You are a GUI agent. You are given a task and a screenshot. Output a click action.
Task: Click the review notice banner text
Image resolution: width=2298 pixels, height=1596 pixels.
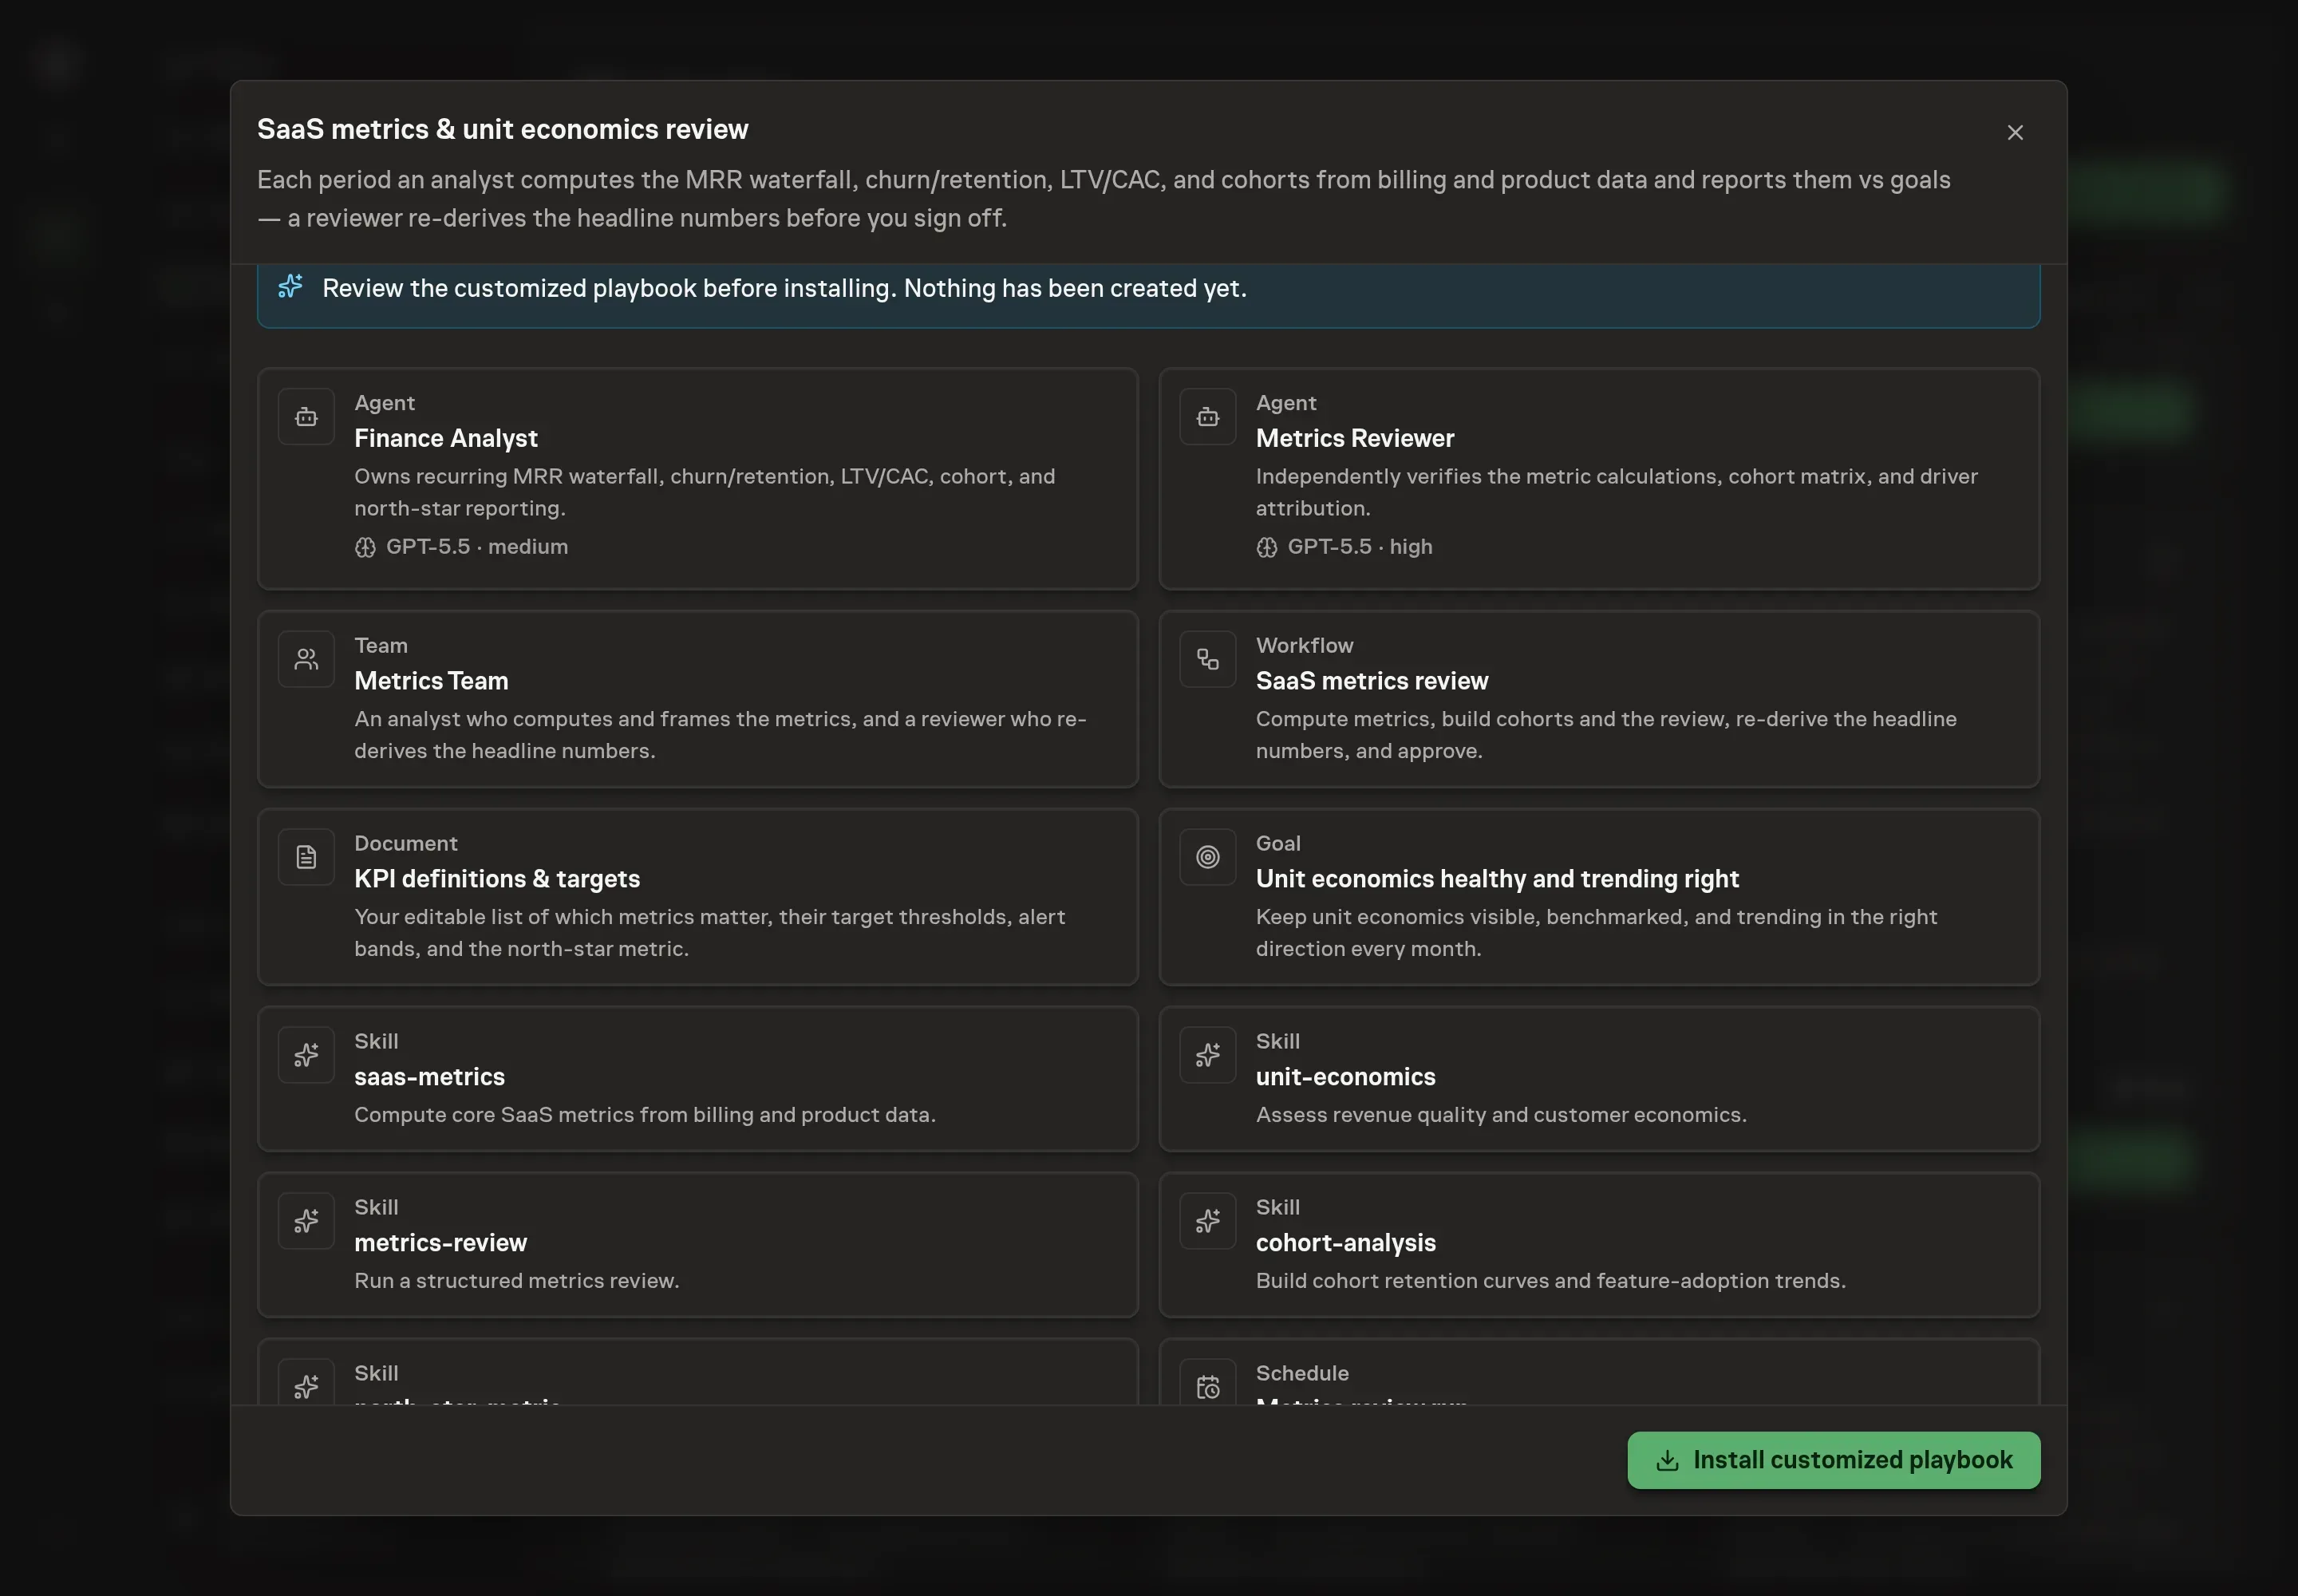click(784, 288)
